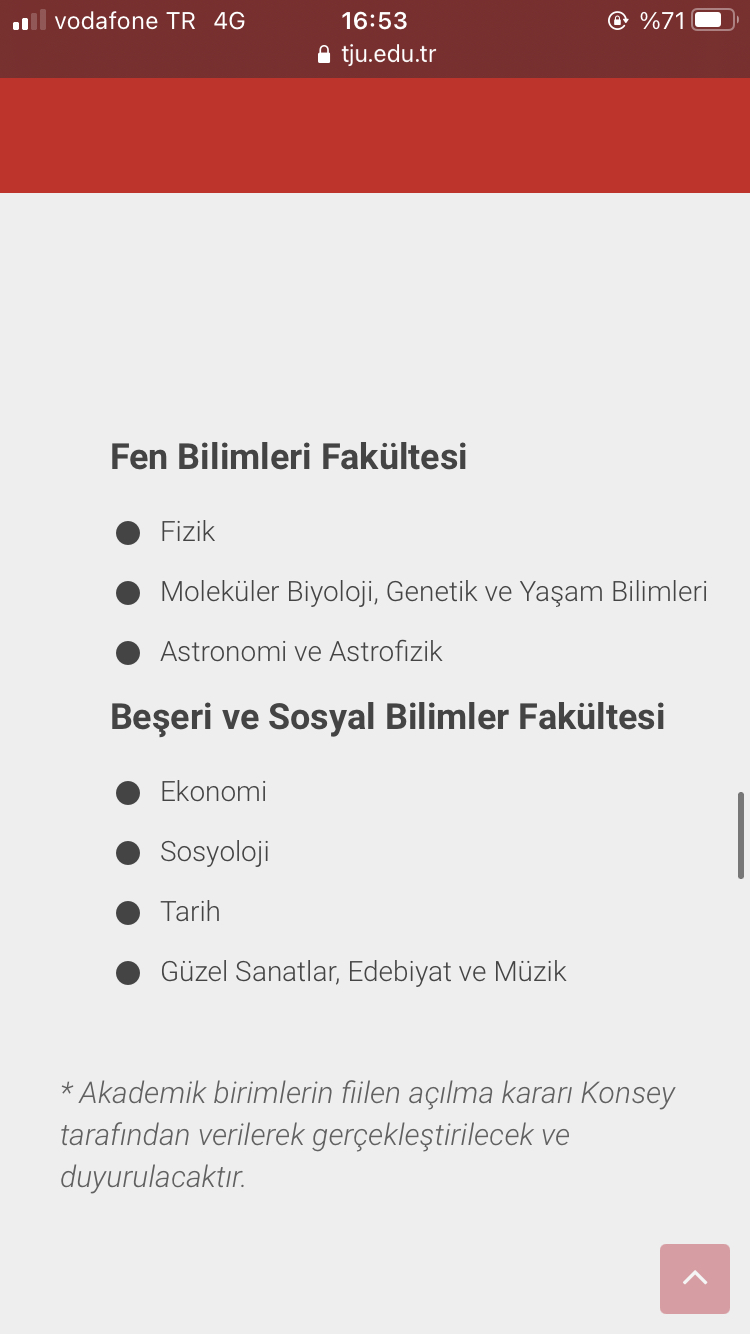Open the Sosyoloji list item

click(x=215, y=852)
